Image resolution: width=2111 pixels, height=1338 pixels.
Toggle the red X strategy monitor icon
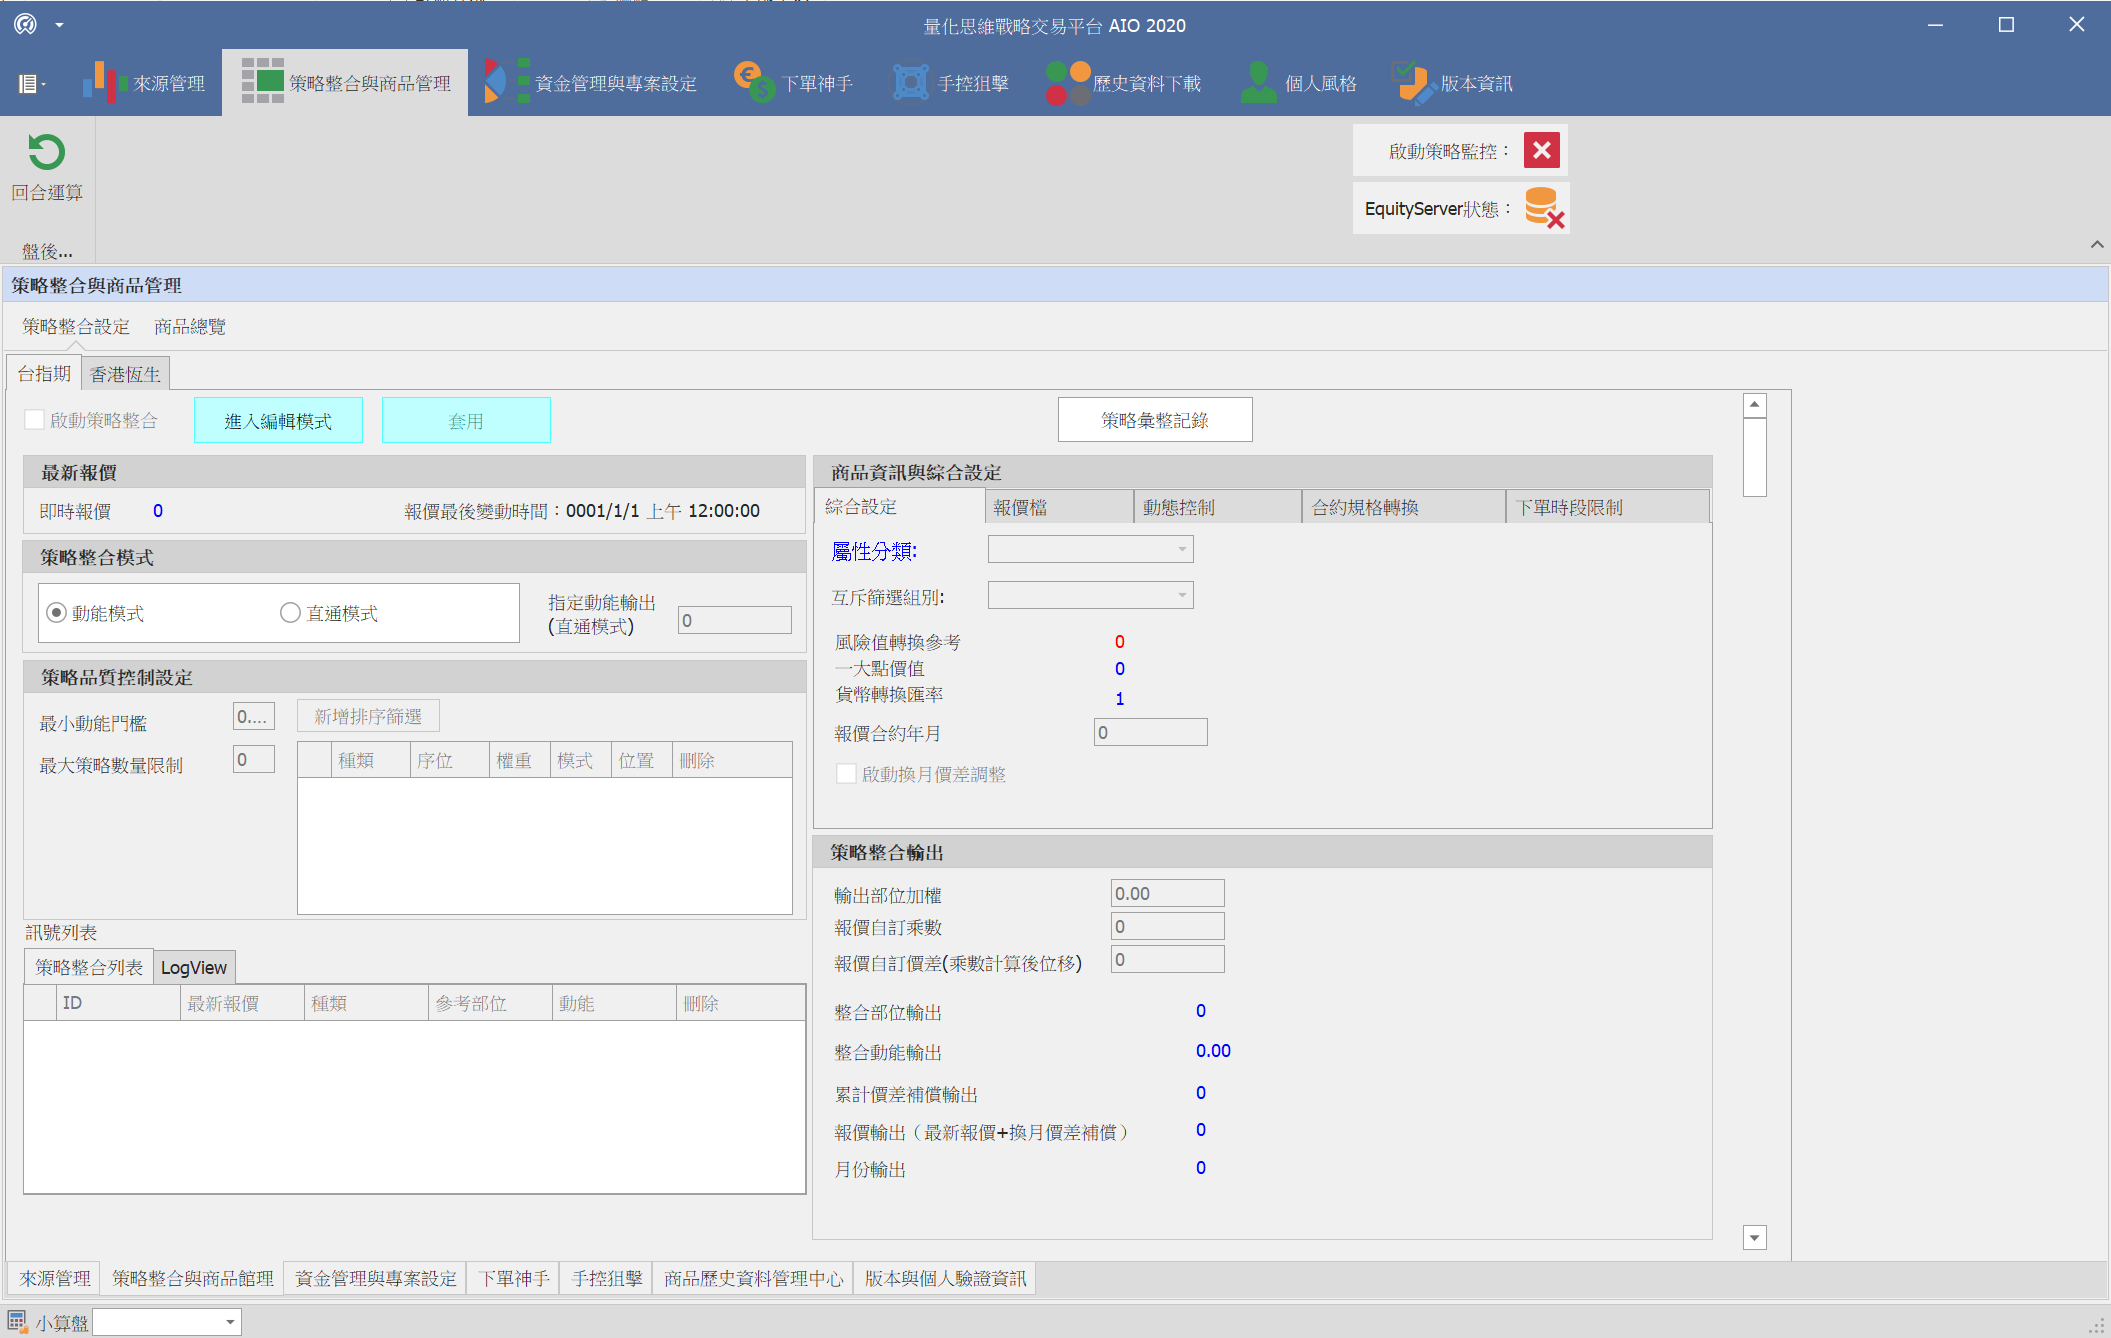(1542, 151)
